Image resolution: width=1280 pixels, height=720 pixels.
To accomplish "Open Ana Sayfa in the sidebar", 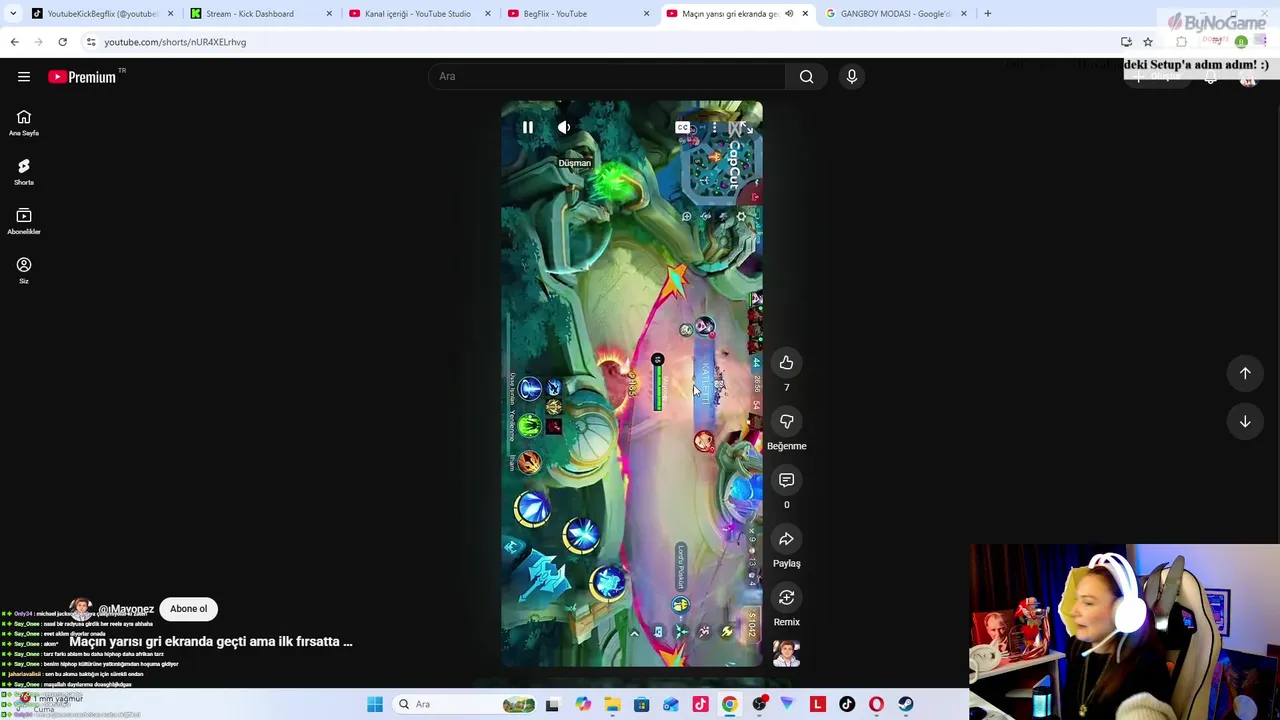I will pyautogui.click(x=24, y=123).
